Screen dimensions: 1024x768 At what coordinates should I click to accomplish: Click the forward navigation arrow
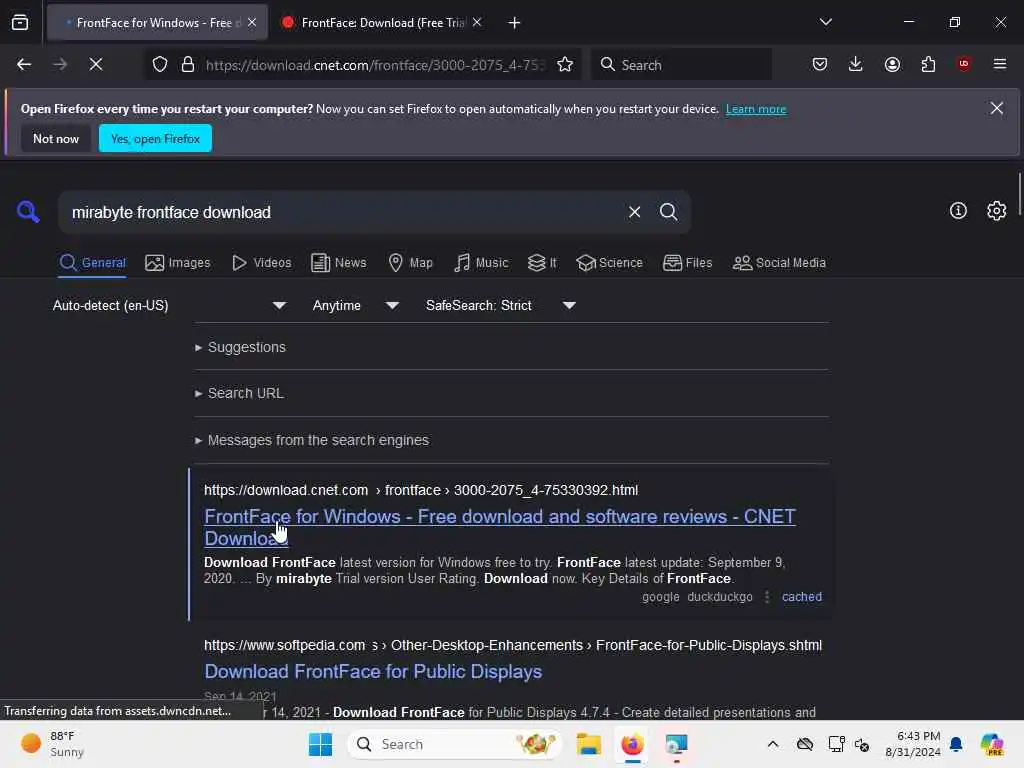pos(60,64)
